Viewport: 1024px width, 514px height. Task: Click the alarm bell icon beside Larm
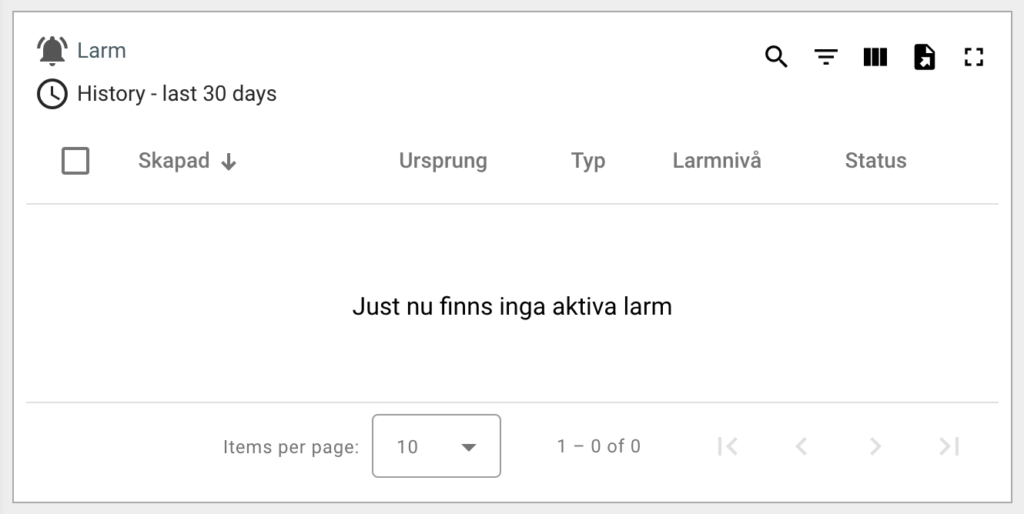[x=52, y=50]
